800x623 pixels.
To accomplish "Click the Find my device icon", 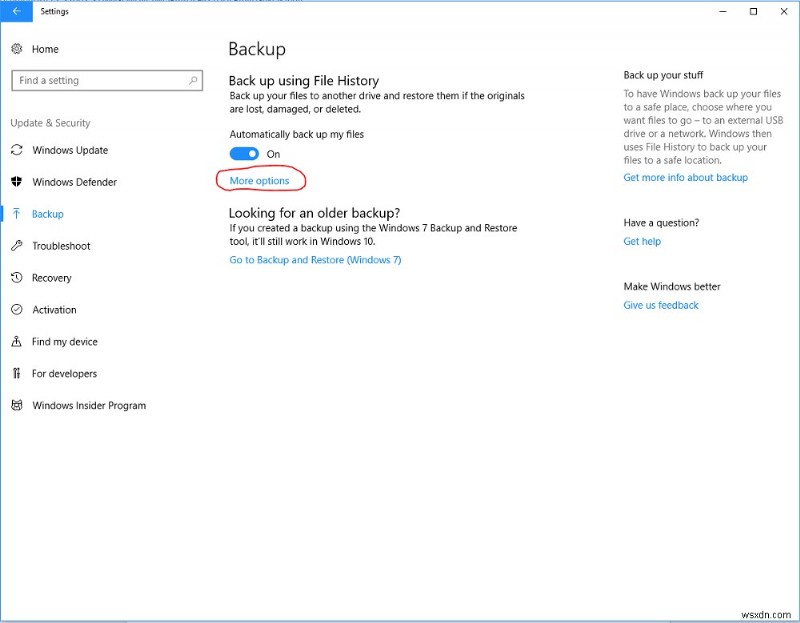I will (x=16, y=341).
